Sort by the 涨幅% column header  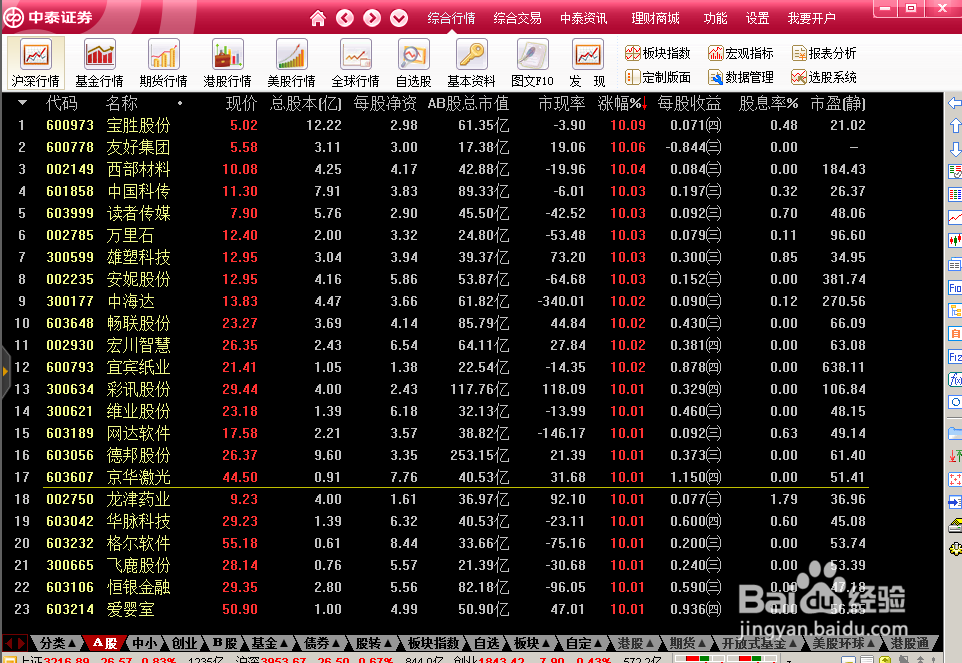[622, 104]
